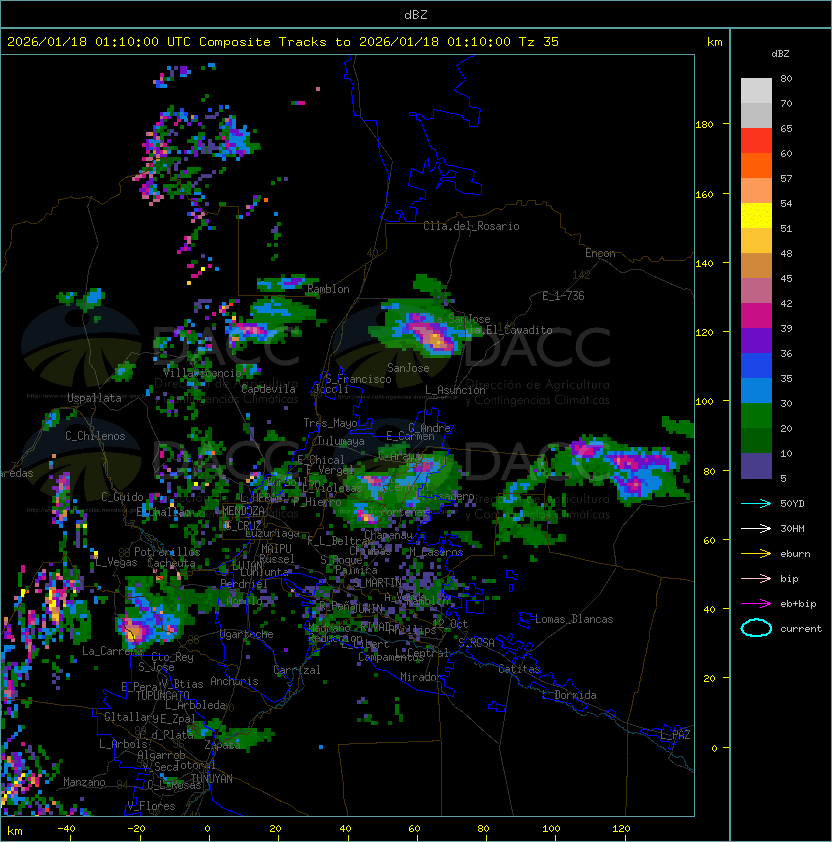832x842 pixels.
Task: Click the 'Ramblon' map label
Action: tap(328, 289)
